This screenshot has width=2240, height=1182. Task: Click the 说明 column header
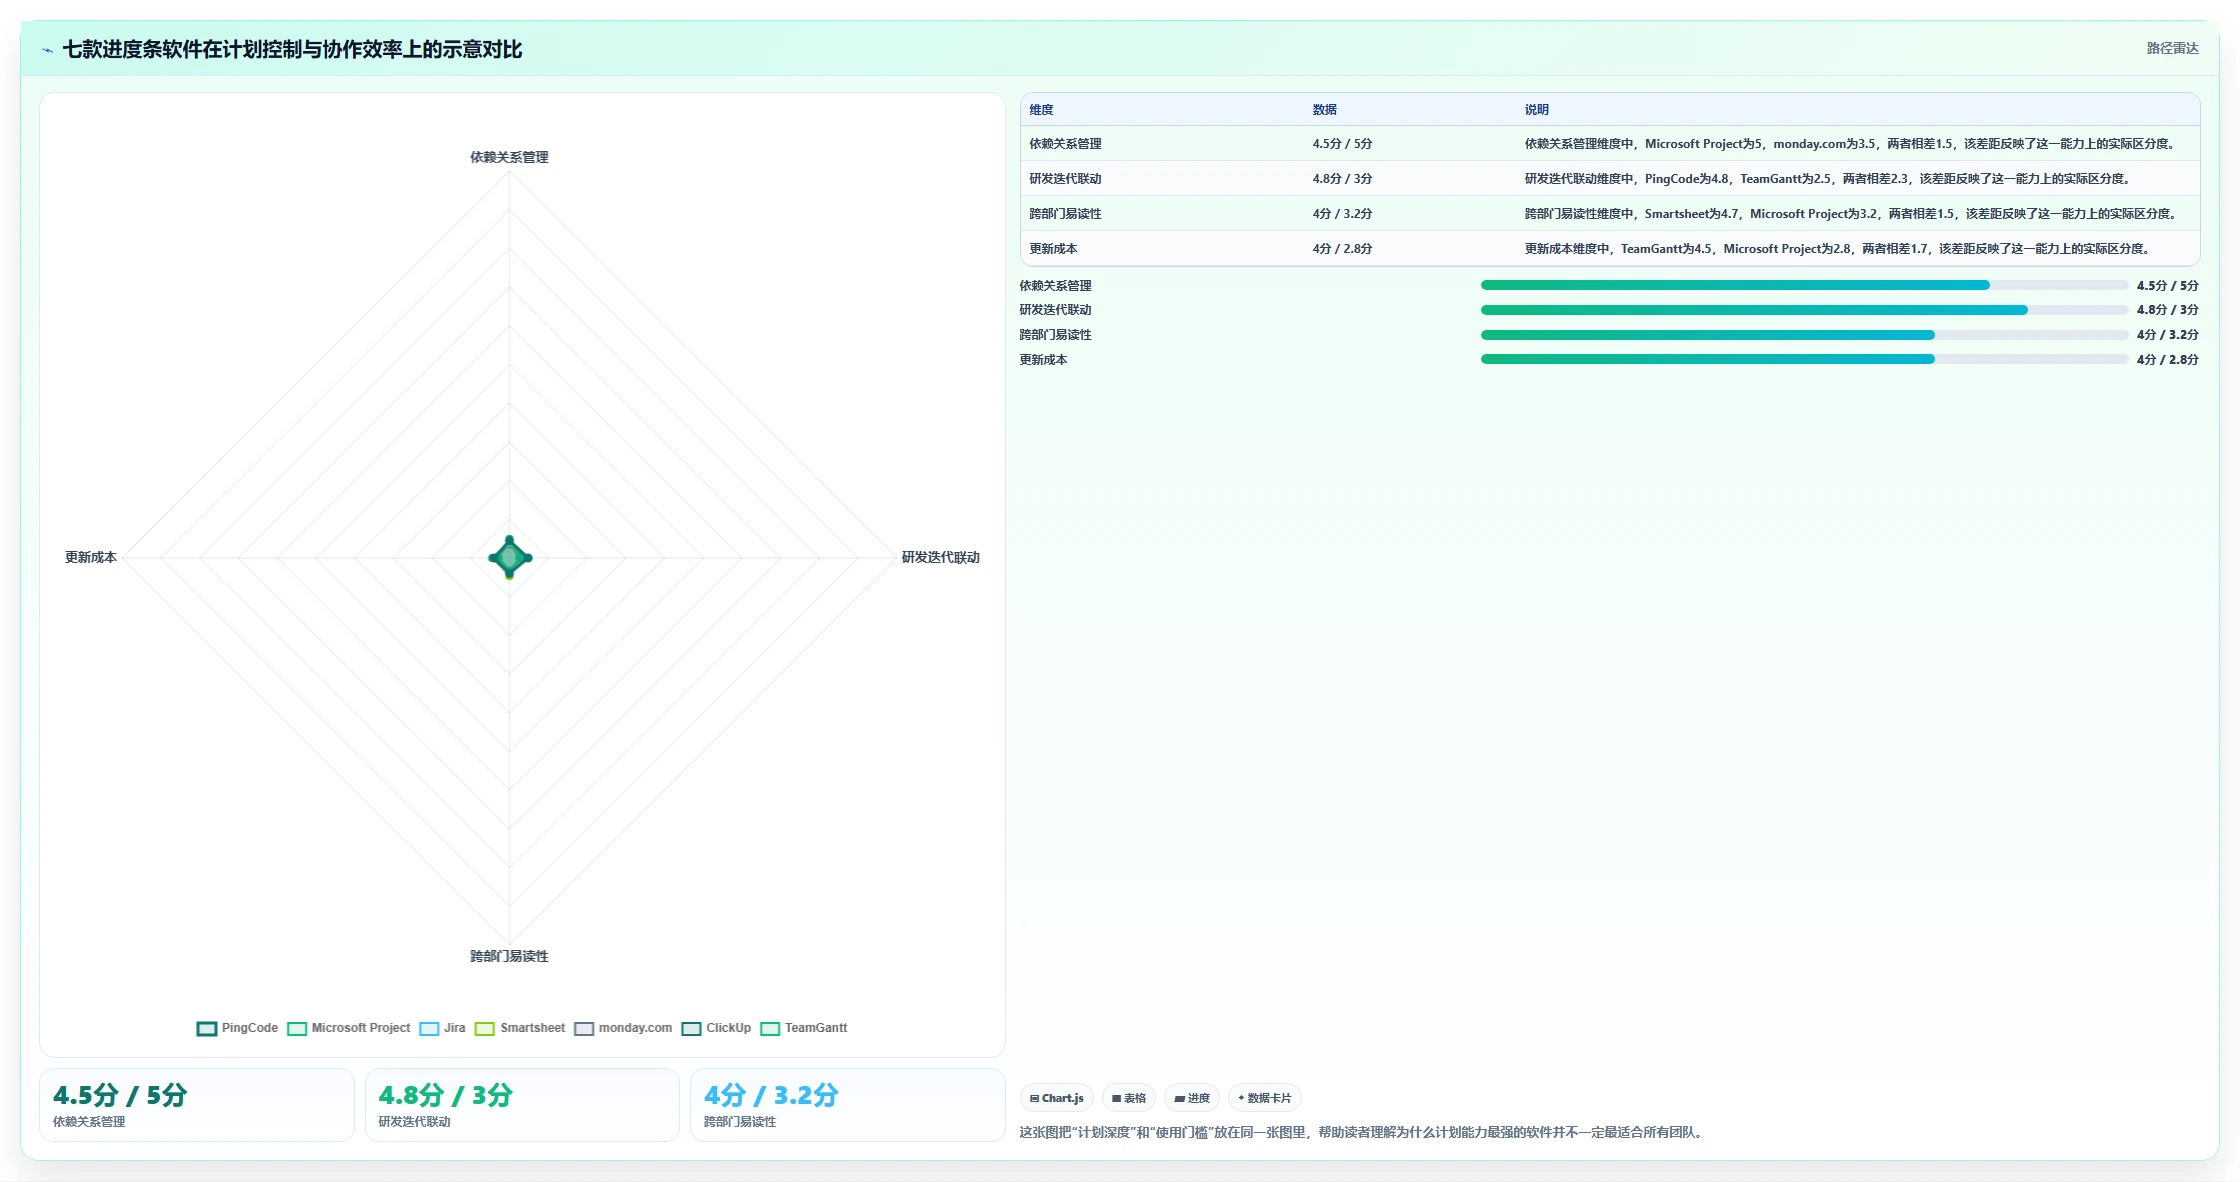click(x=1537, y=110)
